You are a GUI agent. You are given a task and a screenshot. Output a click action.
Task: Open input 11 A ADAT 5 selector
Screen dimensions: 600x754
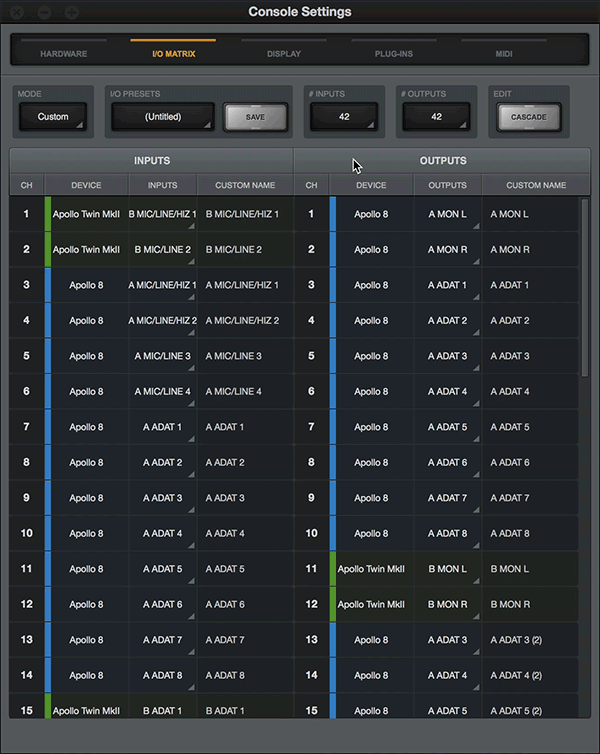click(x=162, y=569)
